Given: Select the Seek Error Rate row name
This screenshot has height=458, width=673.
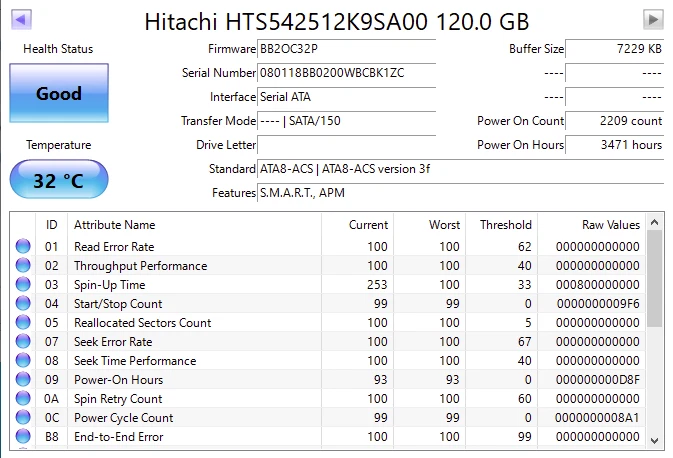Looking at the screenshot, I should click(x=113, y=342).
